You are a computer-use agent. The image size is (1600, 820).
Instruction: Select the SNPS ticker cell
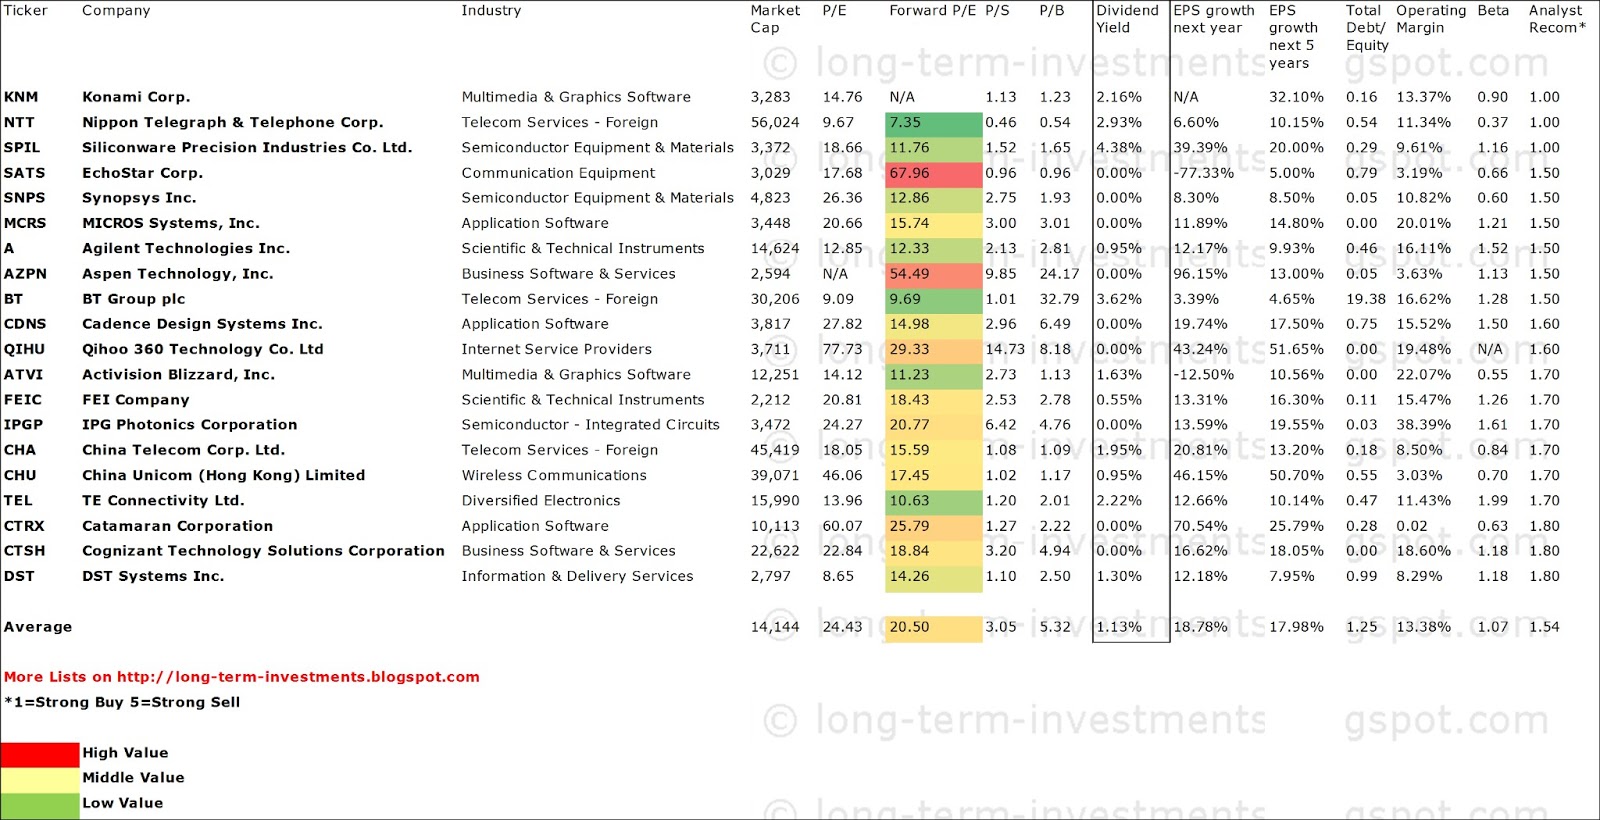click(x=24, y=198)
